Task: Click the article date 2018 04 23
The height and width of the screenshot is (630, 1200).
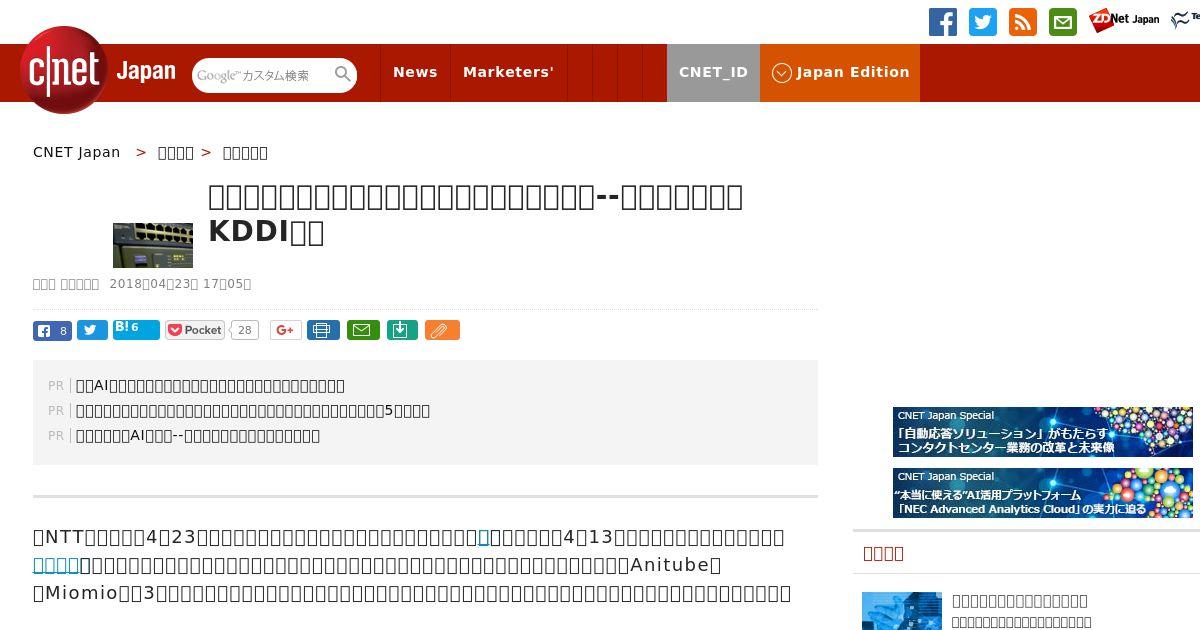Action: click(180, 284)
